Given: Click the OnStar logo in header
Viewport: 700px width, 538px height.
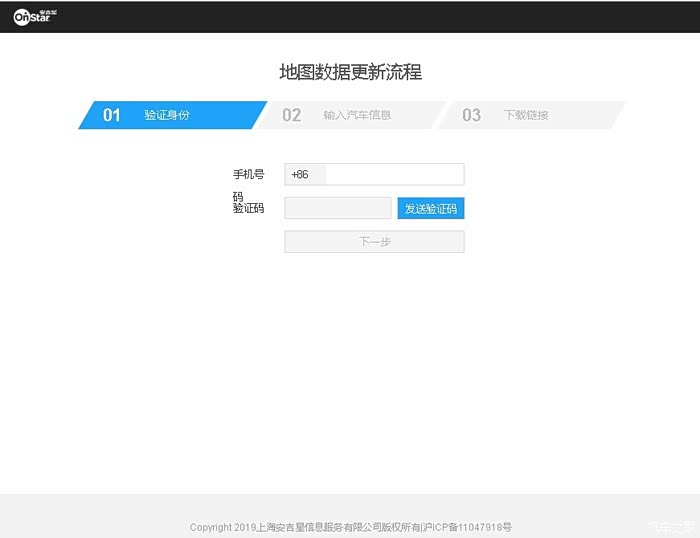Looking at the screenshot, I should click(35, 16).
